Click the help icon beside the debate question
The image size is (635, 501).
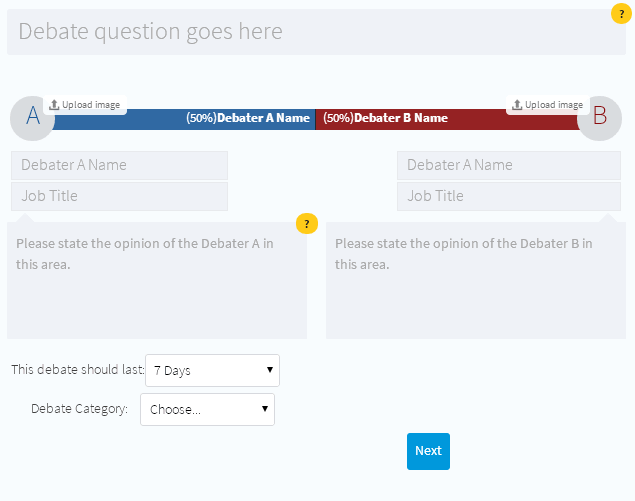tap(621, 13)
